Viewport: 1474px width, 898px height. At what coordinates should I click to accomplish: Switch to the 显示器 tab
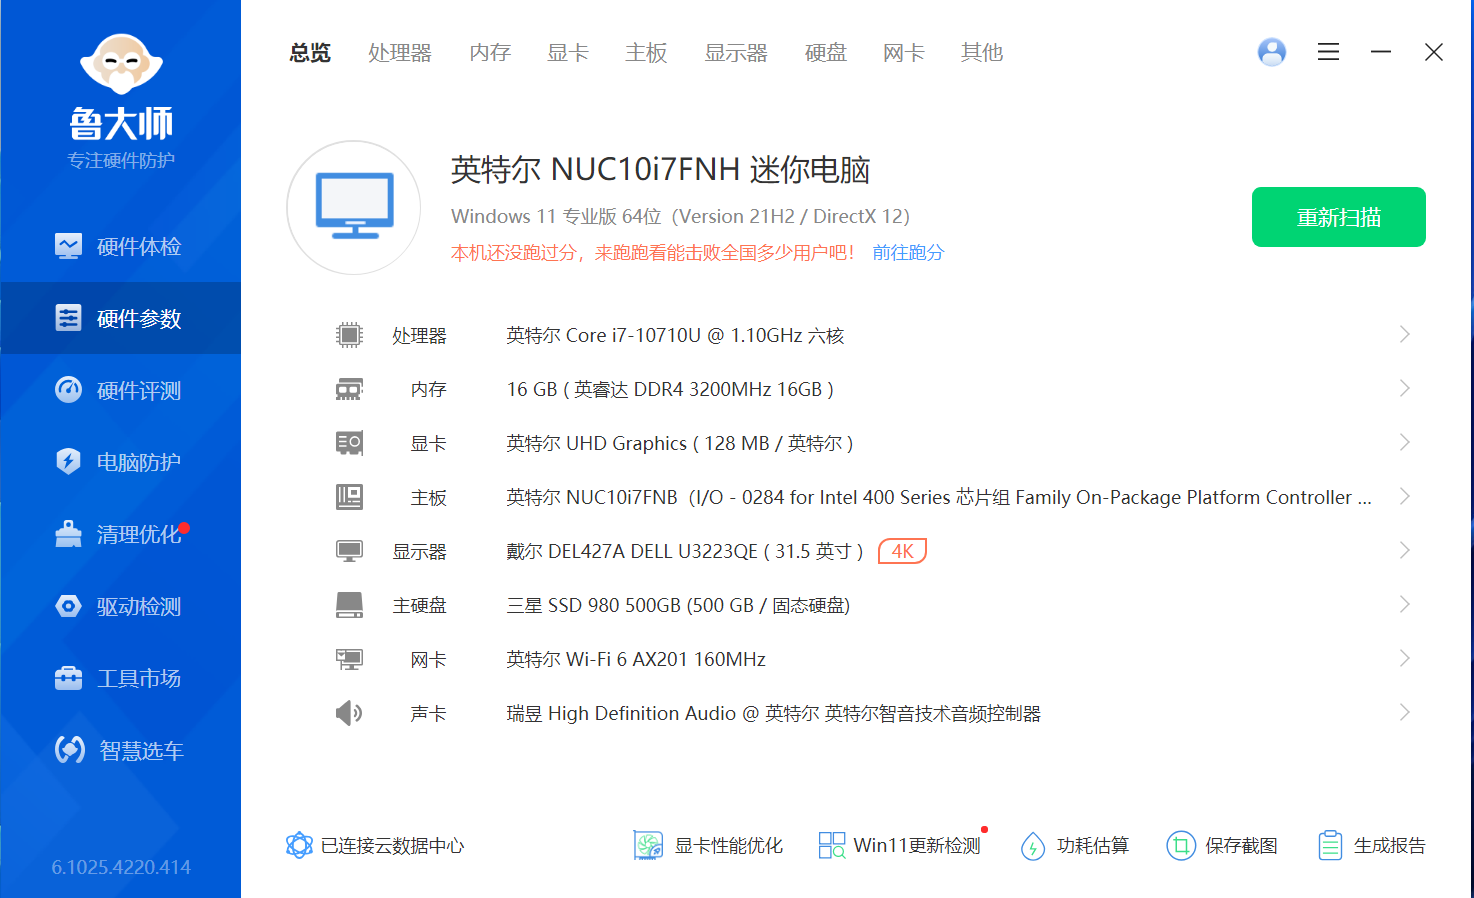[x=736, y=53]
